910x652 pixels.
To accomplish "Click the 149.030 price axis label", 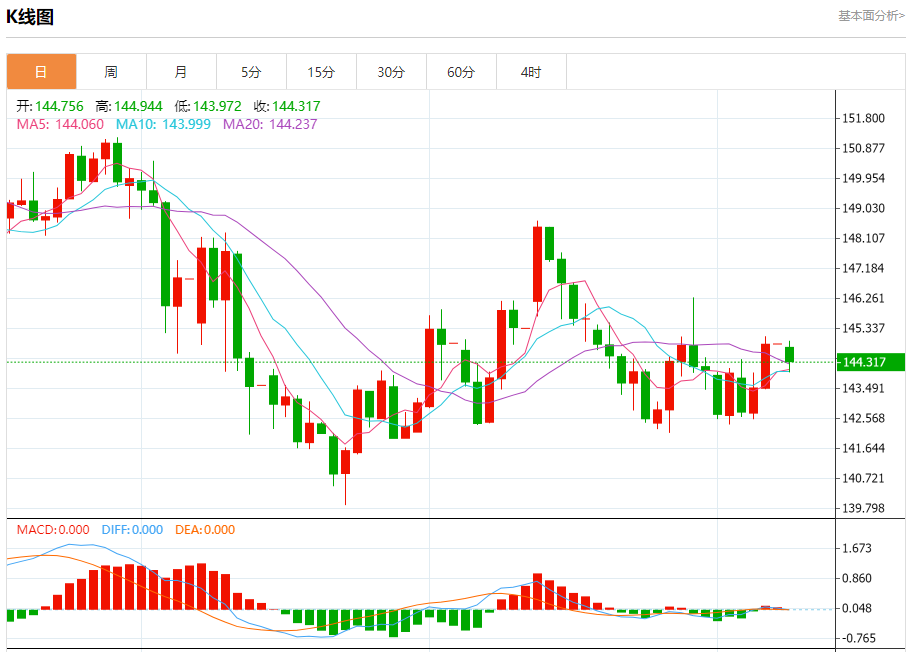I will tap(864, 208).
